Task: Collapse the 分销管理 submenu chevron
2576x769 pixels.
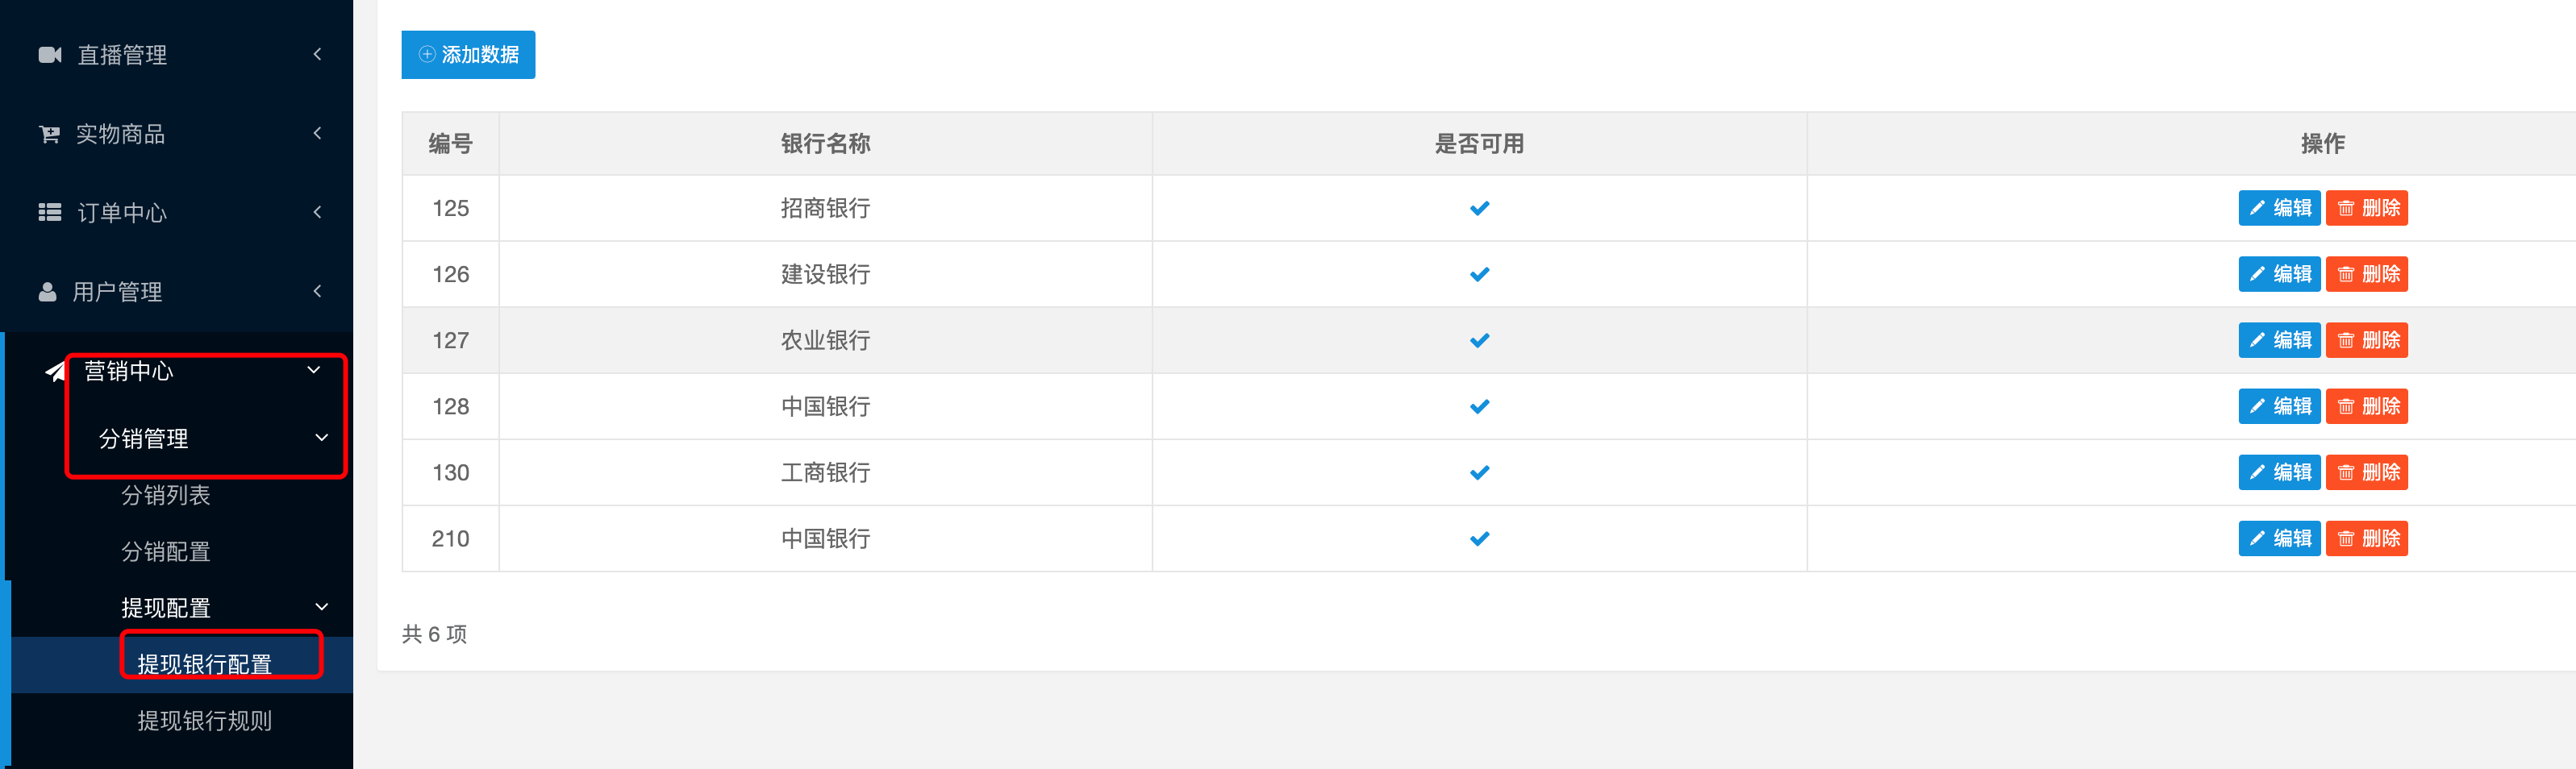Action: (321, 438)
